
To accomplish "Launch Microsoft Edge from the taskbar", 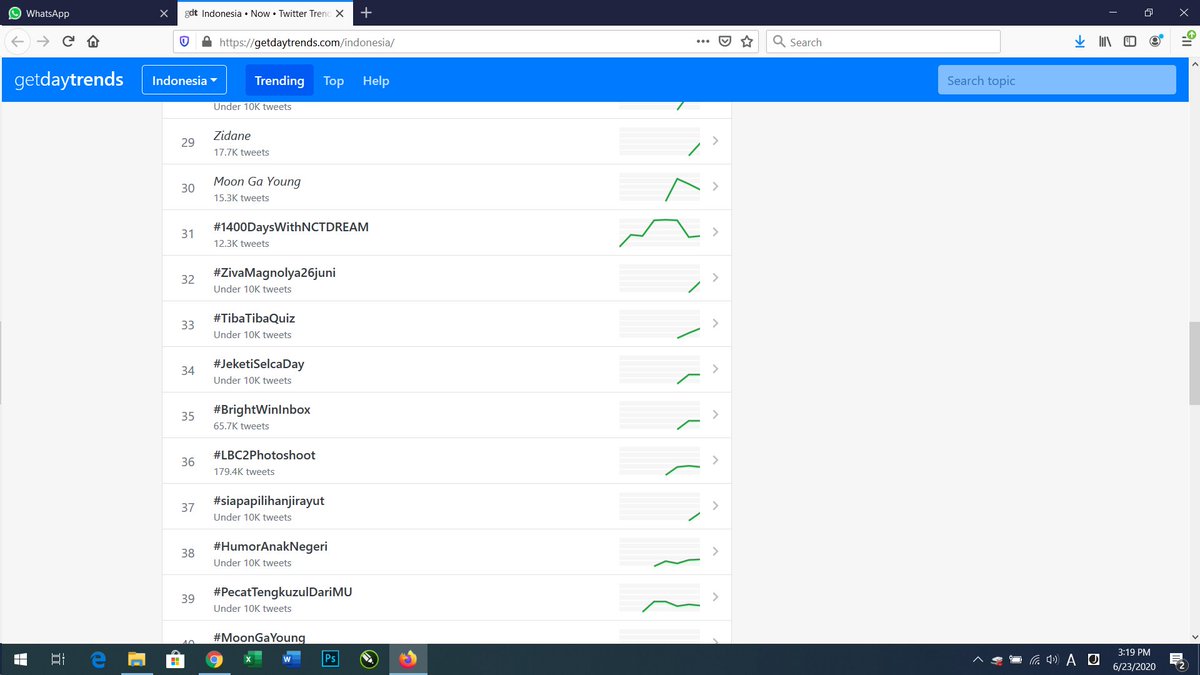I will [x=98, y=659].
